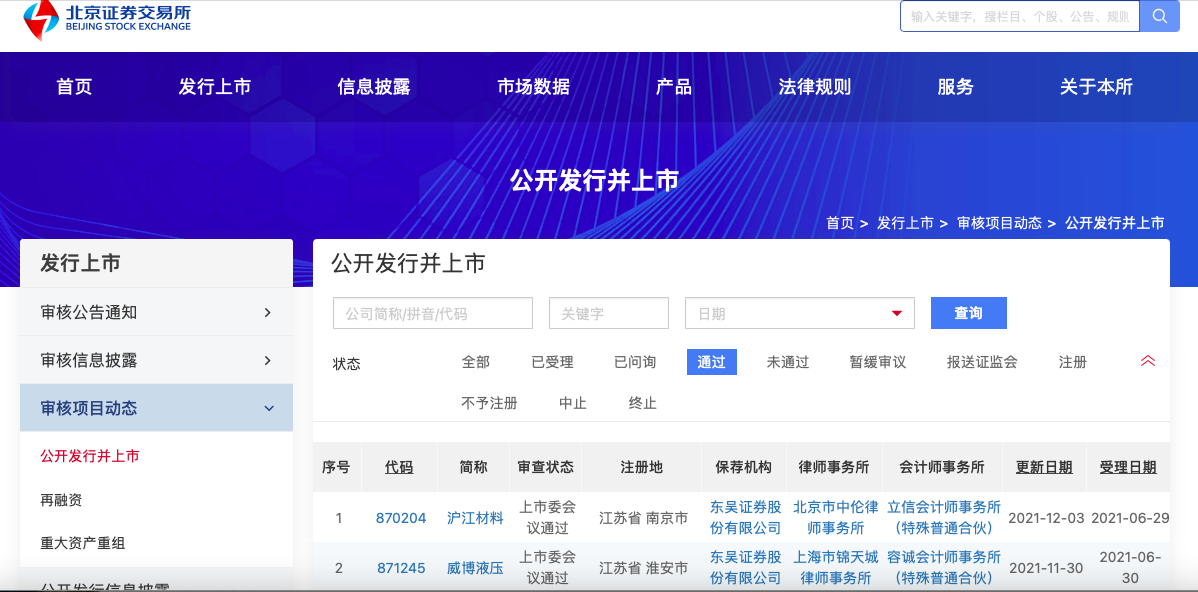The height and width of the screenshot is (592, 1198).
Task: Click the Beijing Stock Exchange logo
Action: pos(100,17)
